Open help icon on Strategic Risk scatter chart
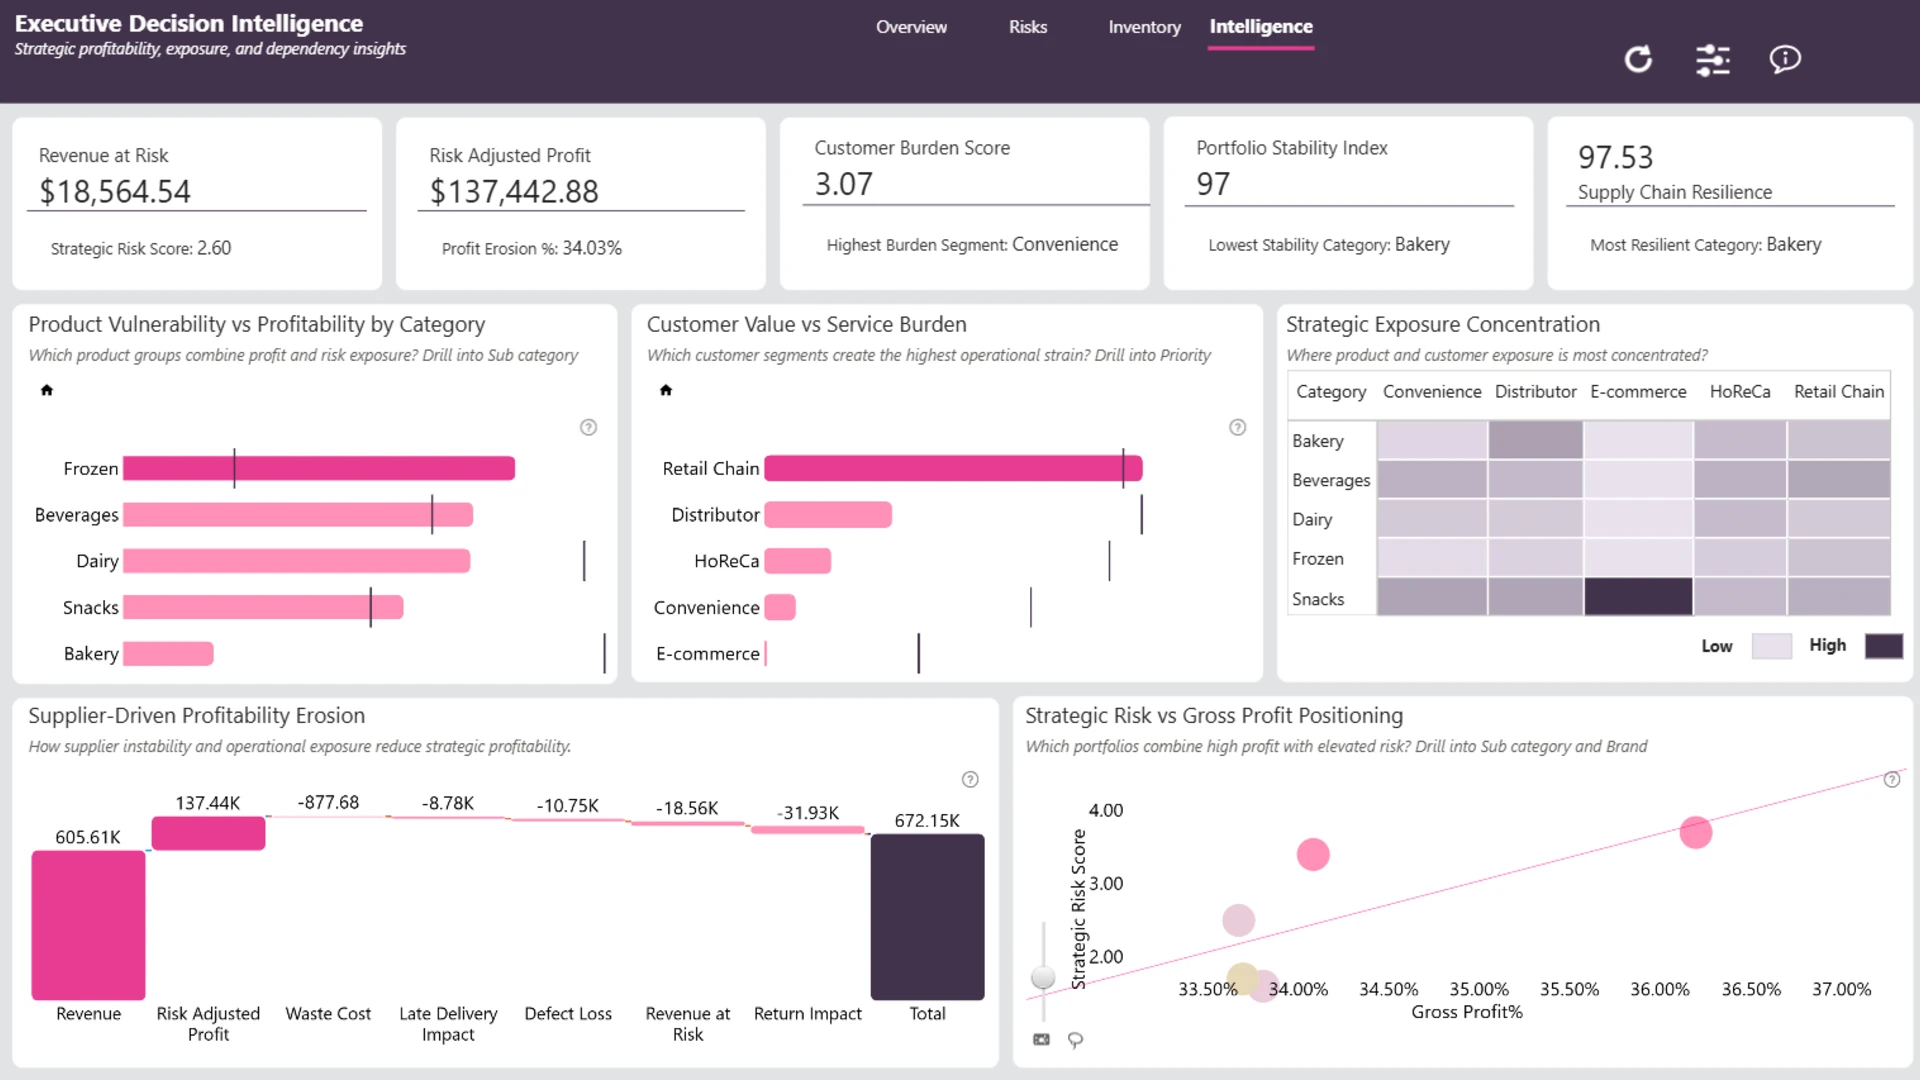This screenshot has width=1920, height=1080. [x=1892, y=779]
